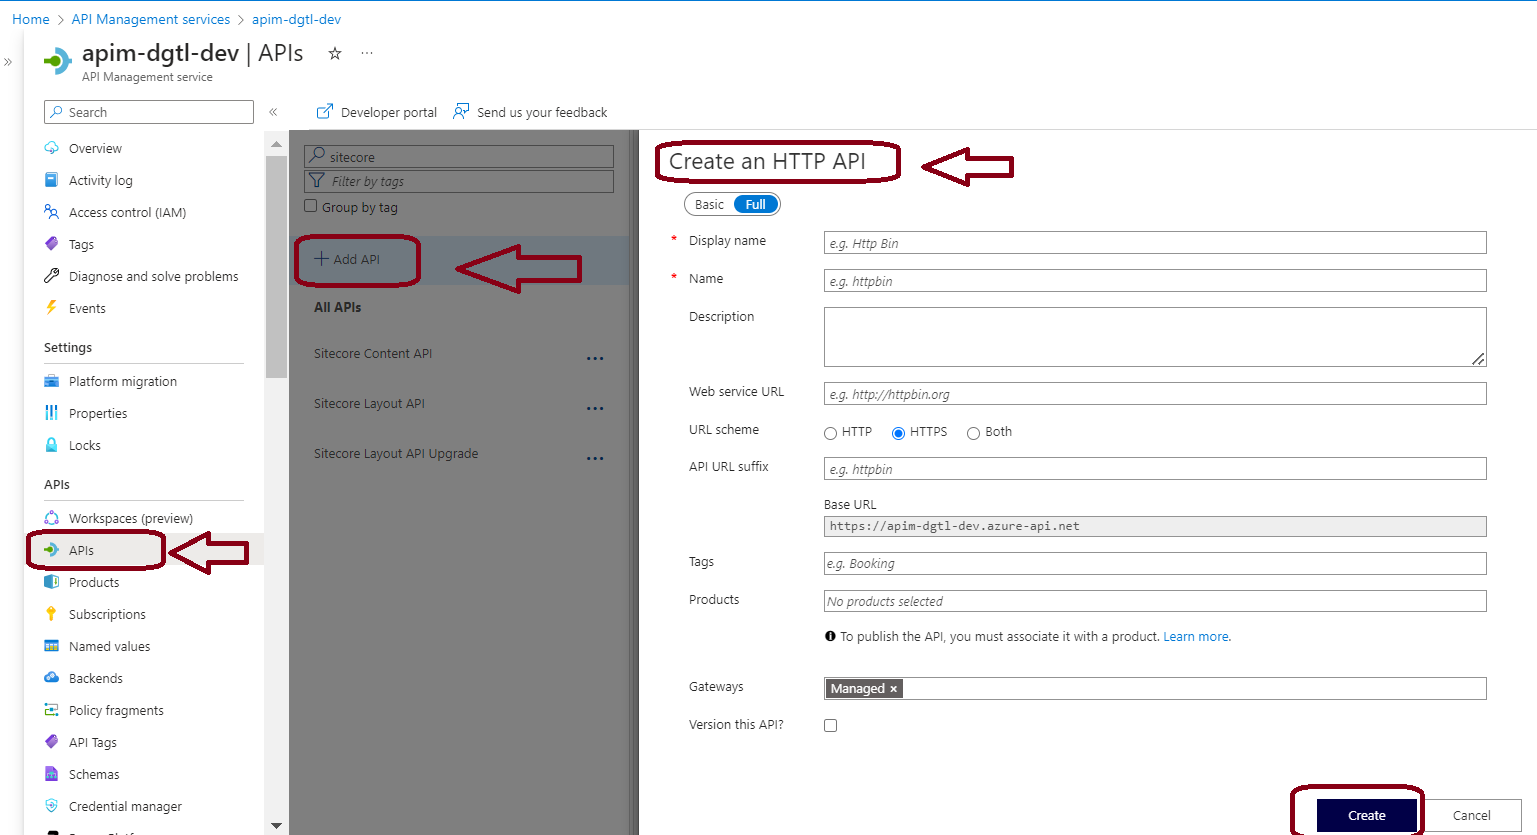
Task: Click the Filter by tags field
Action: pyautogui.click(x=459, y=181)
